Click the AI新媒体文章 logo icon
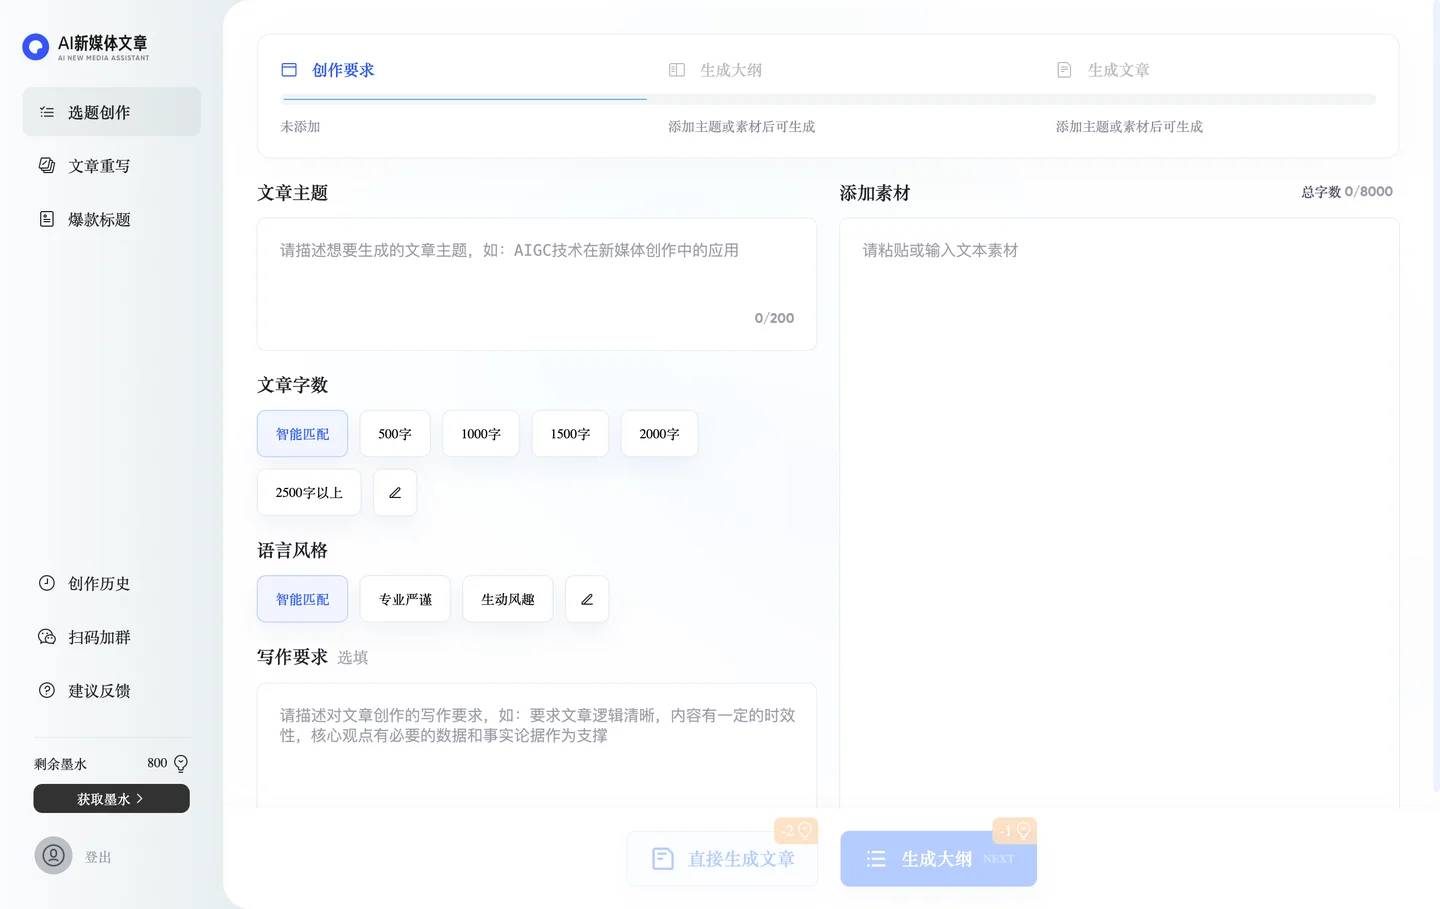 click(x=36, y=47)
